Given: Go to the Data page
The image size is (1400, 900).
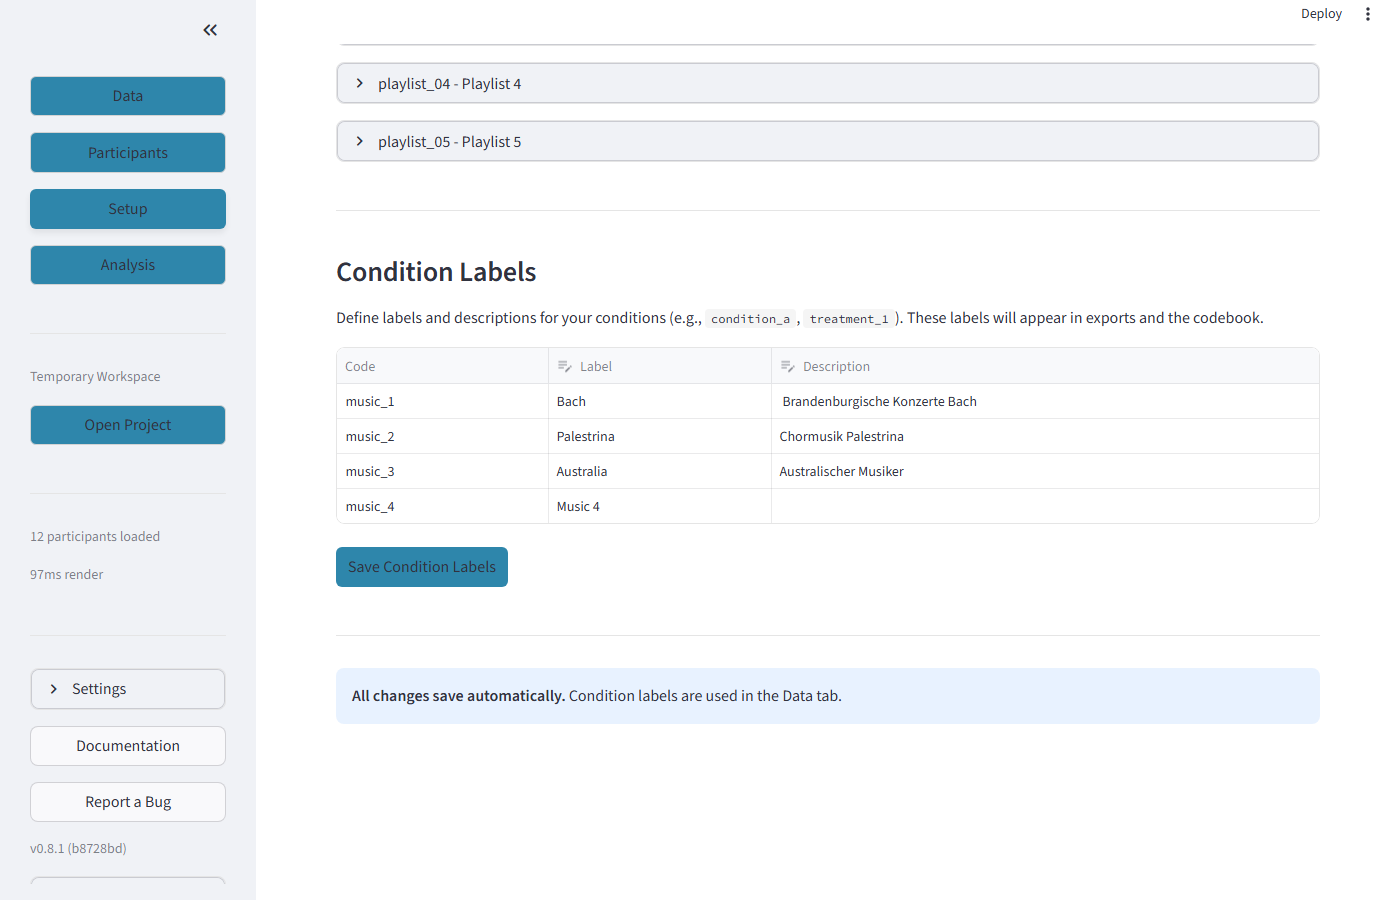Looking at the screenshot, I should coord(128,96).
